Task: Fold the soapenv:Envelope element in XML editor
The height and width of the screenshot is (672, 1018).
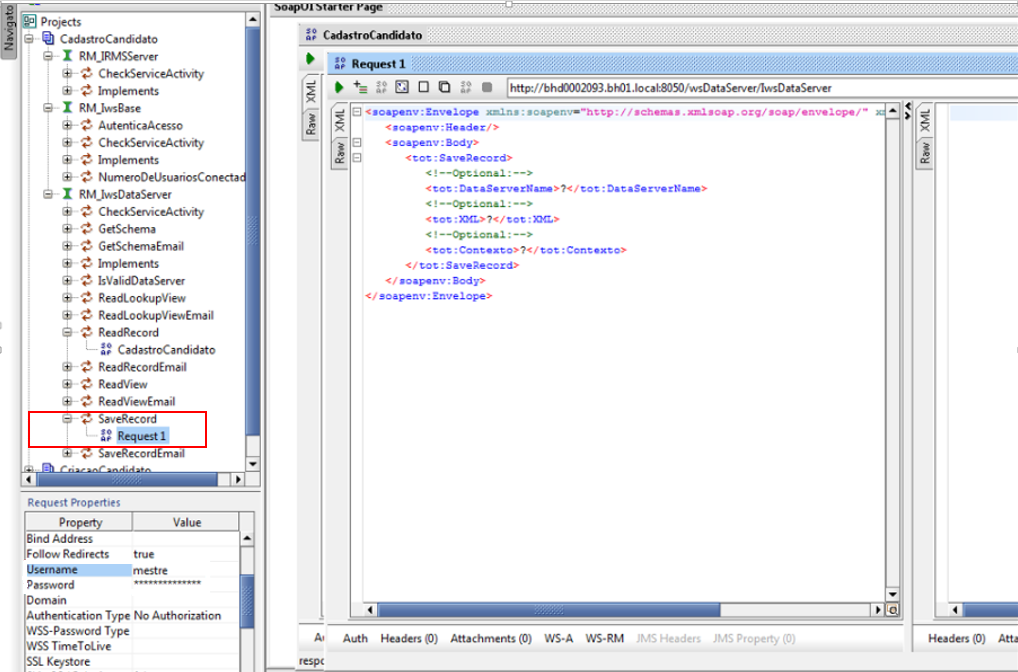Action: [357, 112]
